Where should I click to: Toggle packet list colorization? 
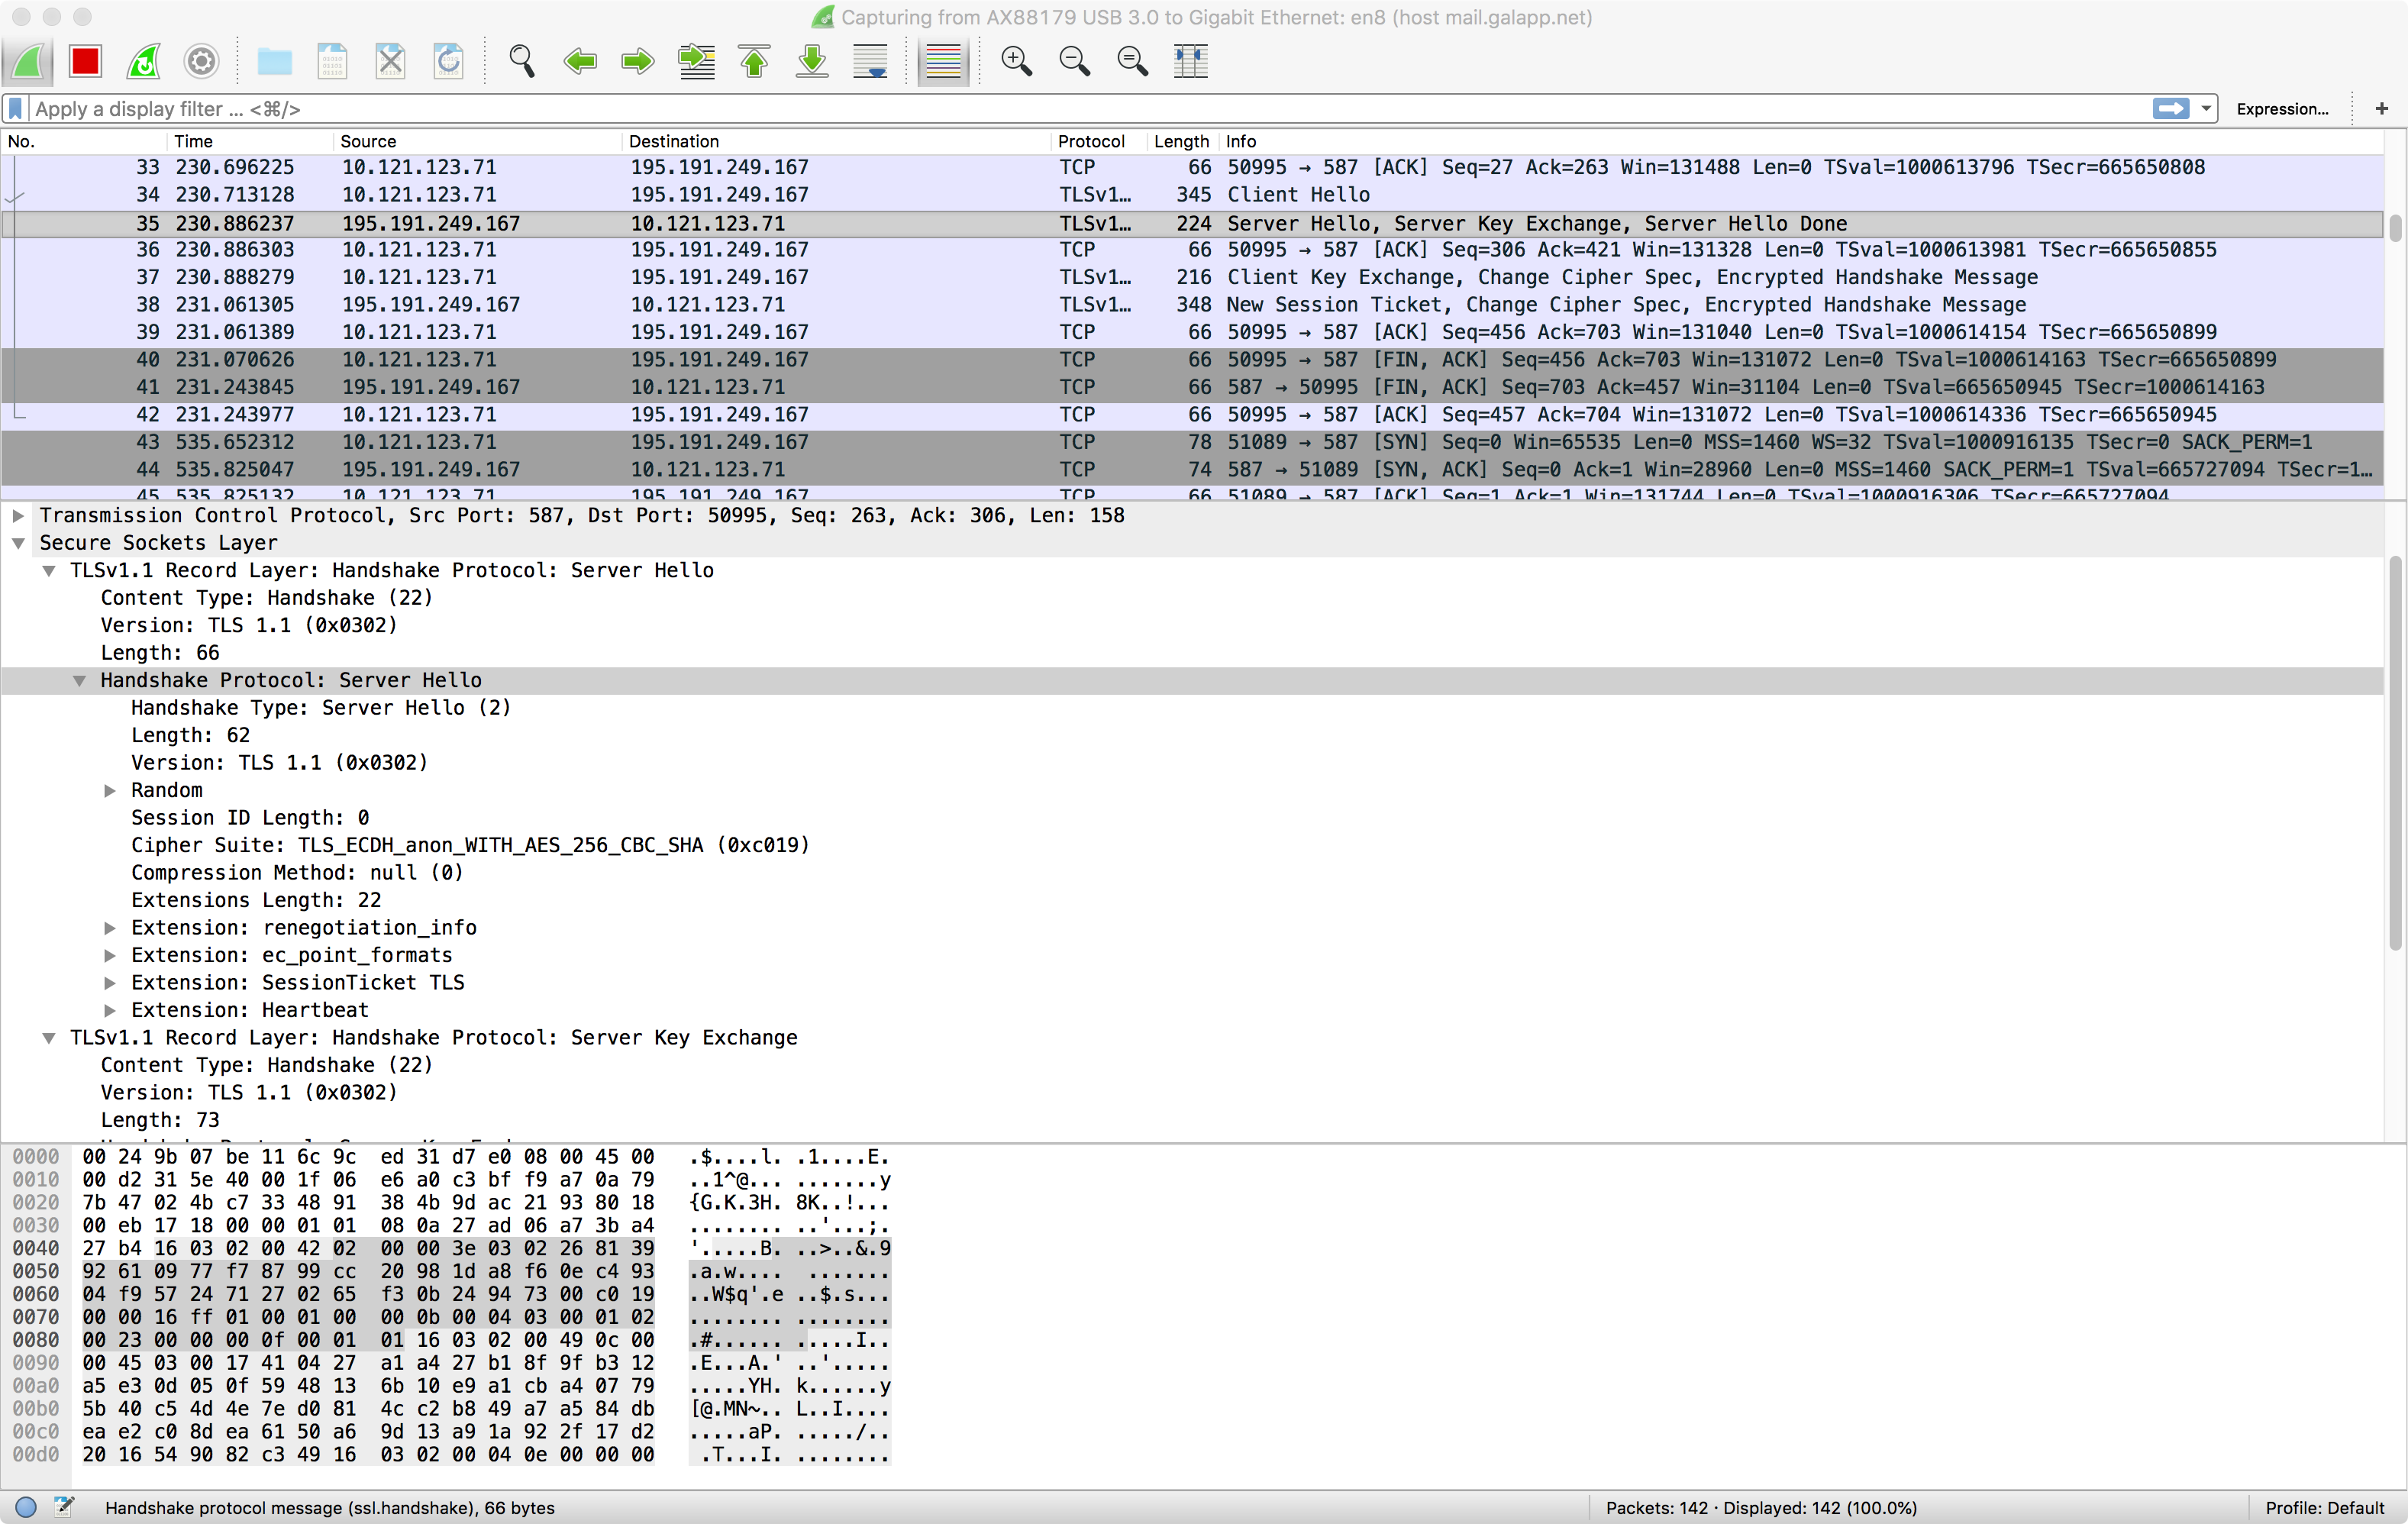coord(942,61)
